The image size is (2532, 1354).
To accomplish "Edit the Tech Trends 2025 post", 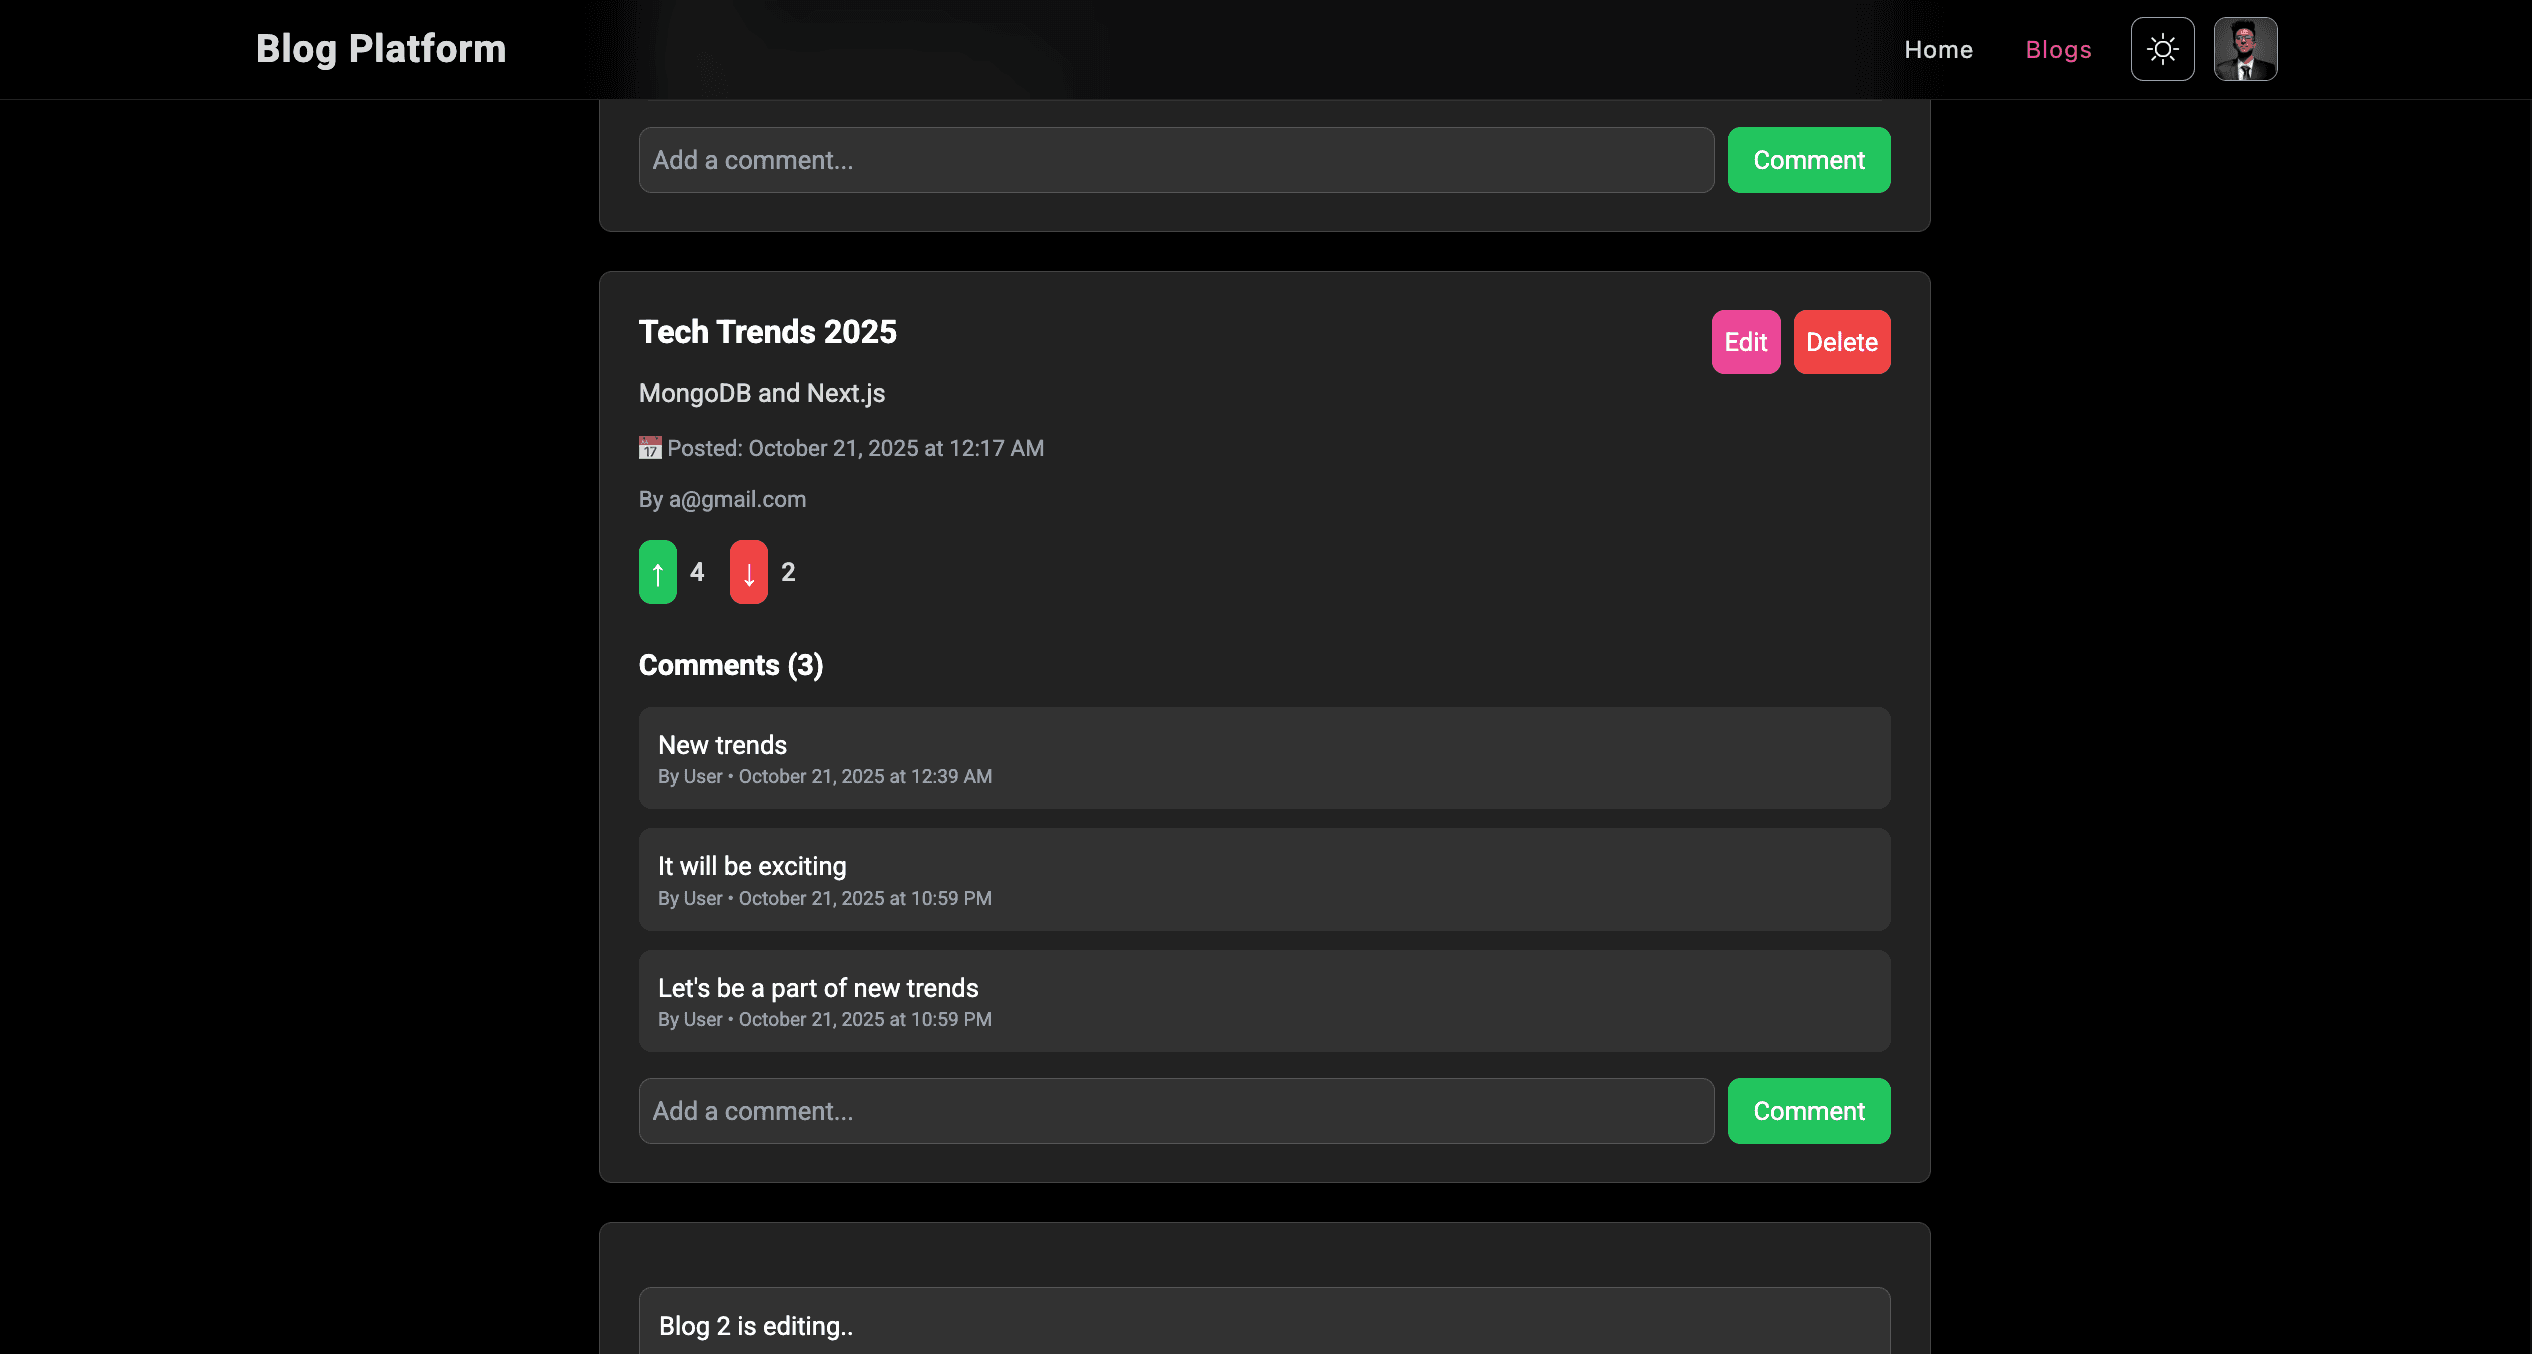I will pos(1745,341).
